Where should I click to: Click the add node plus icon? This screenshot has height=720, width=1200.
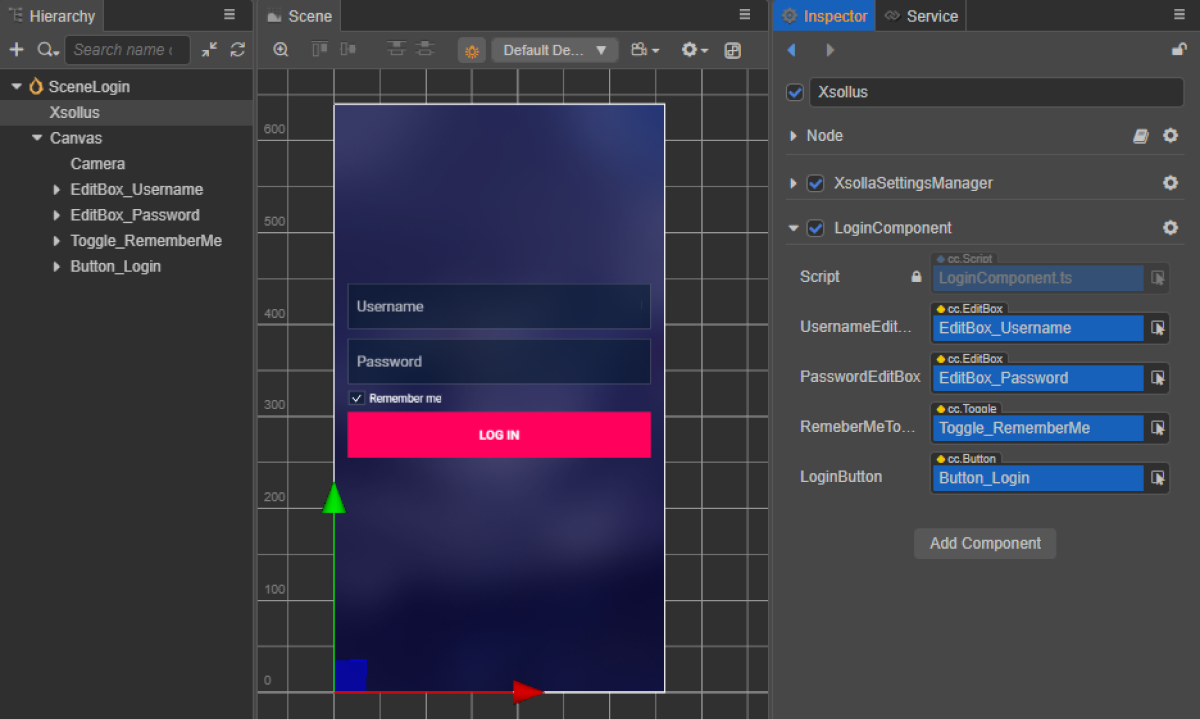pos(16,50)
